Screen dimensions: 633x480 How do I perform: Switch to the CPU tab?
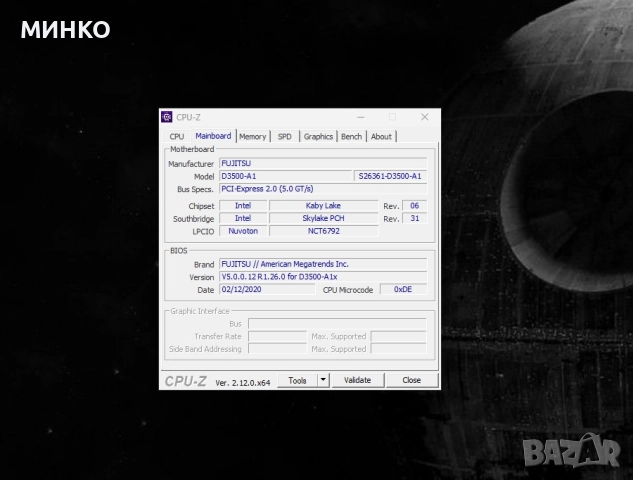tap(177, 137)
